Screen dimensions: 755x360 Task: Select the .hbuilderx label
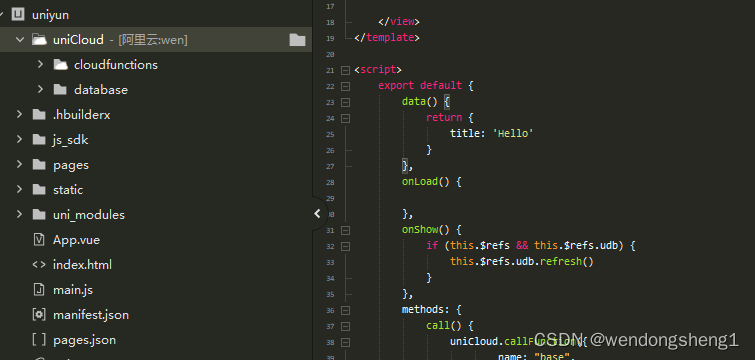(82, 115)
